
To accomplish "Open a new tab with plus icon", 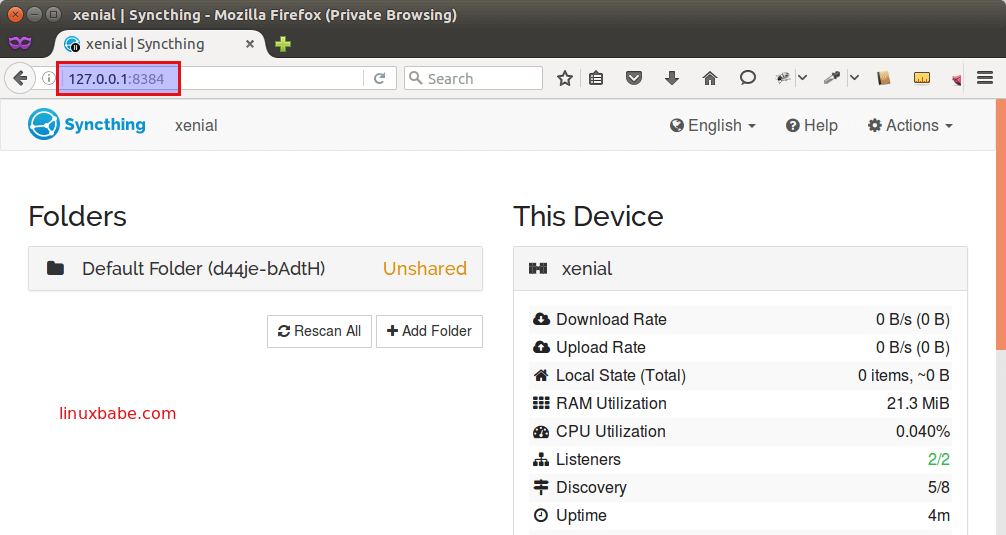I will tap(283, 44).
